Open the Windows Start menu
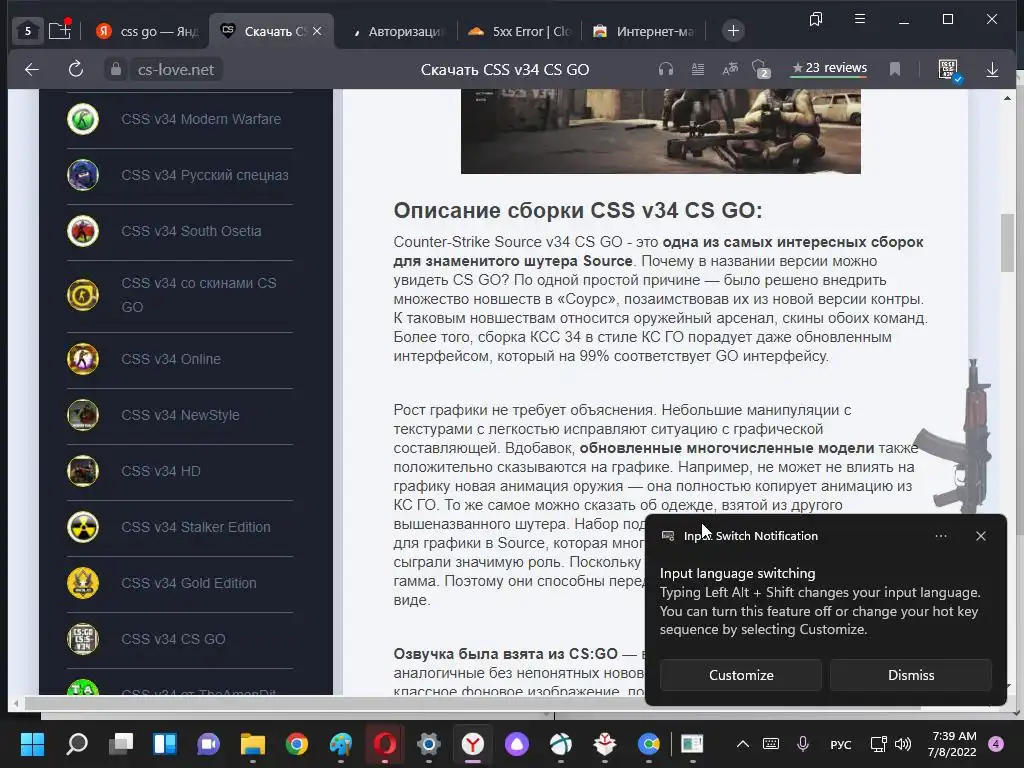The height and width of the screenshot is (768, 1024). point(32,744)
